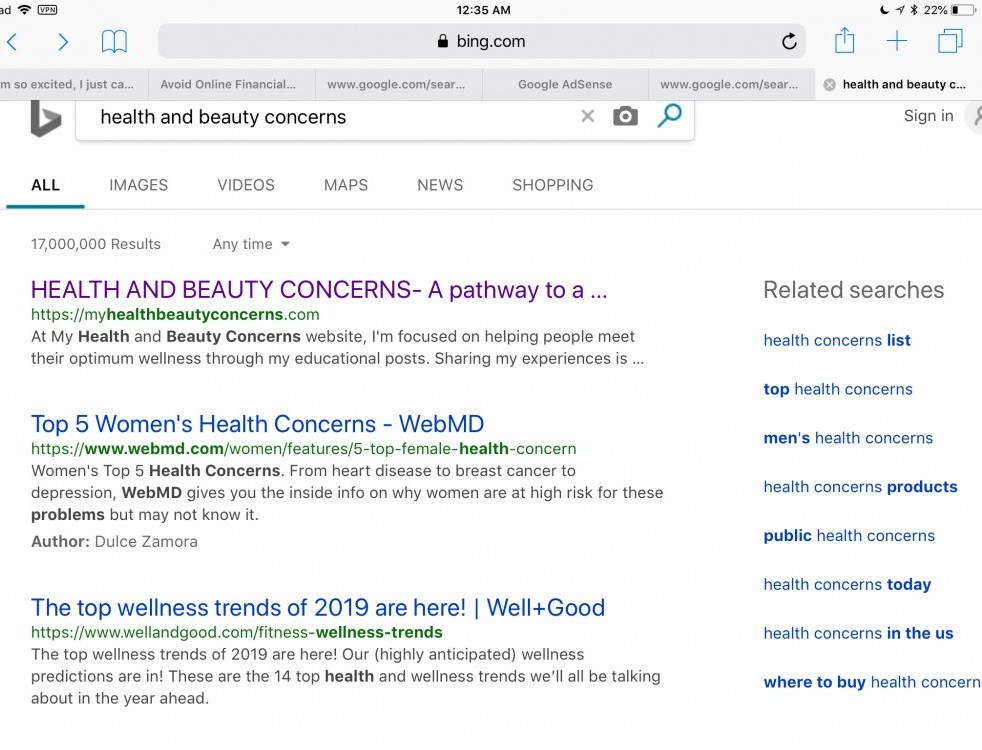This screenshot has height=750, width=982.
Task: Tap the VPN status indicator
Action: 47,9
